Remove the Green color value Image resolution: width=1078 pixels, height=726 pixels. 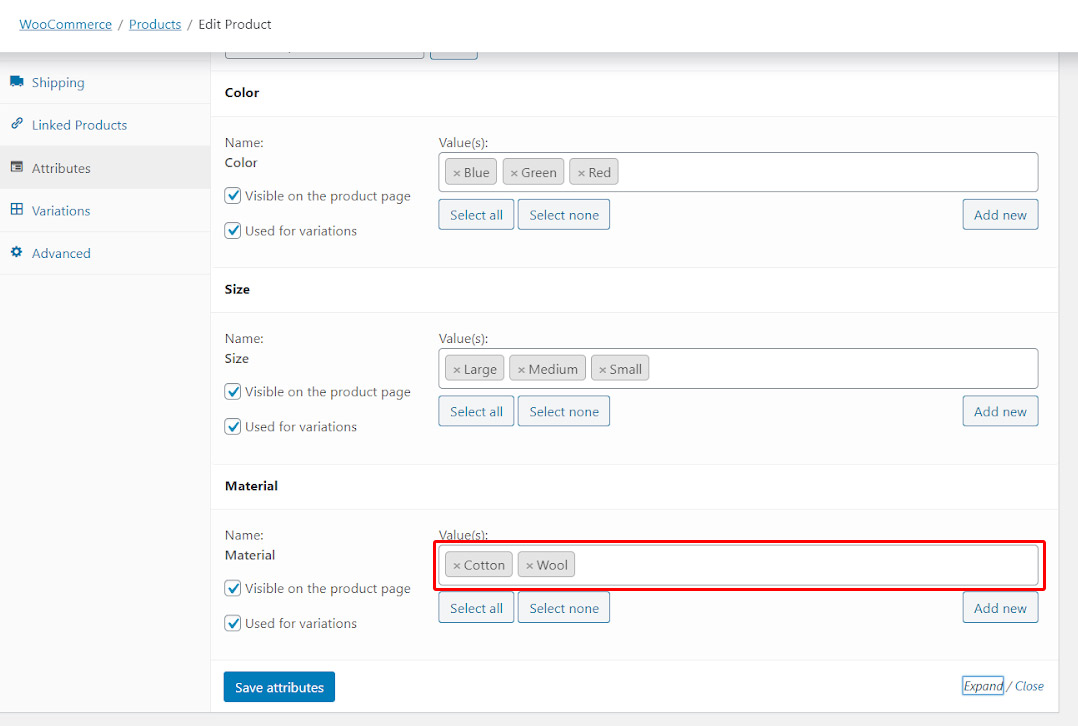tap(514, 173)
